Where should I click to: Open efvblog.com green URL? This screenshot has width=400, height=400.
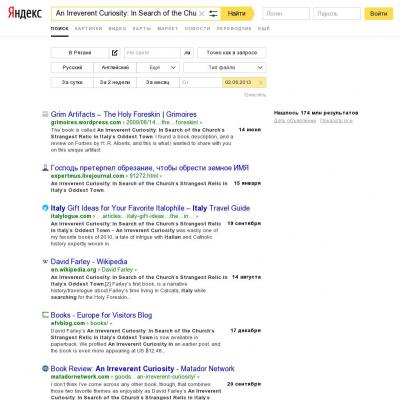68,323
